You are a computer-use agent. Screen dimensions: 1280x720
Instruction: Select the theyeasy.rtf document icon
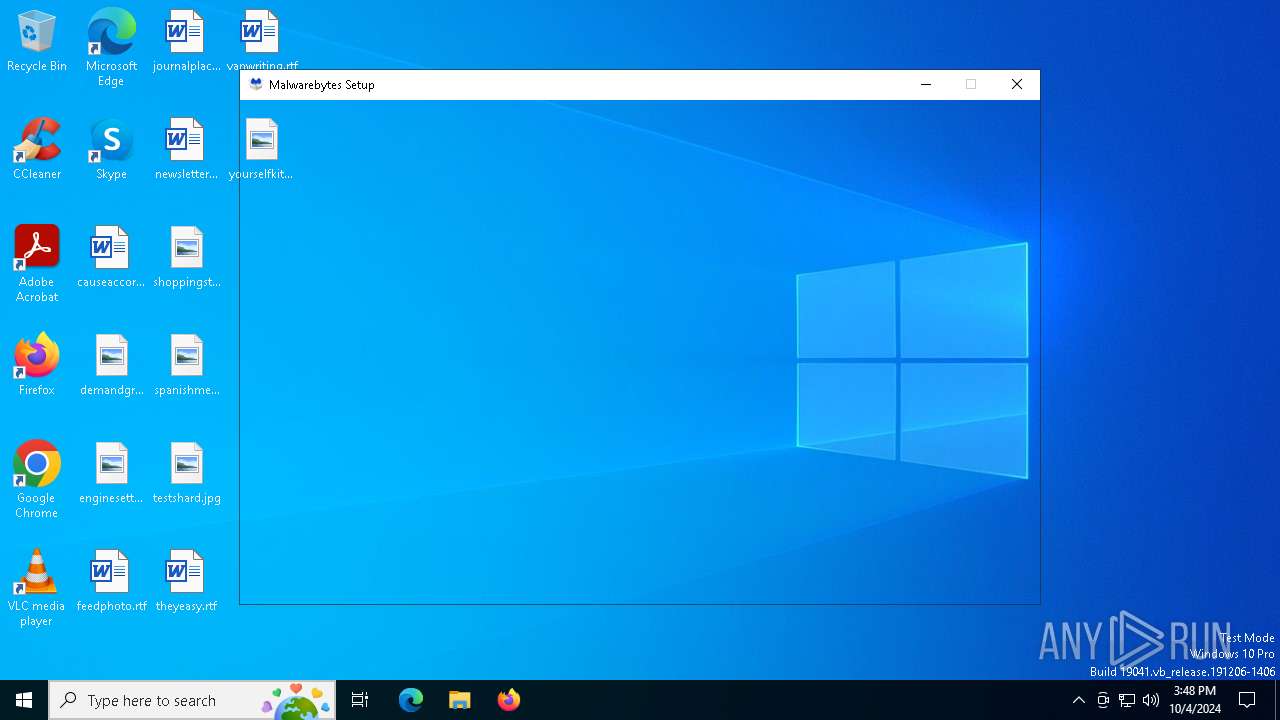click(186, 581)
